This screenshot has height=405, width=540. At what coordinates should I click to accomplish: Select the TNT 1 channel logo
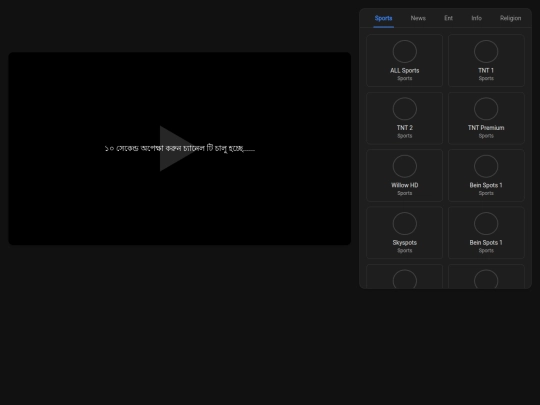click(486, 52)
